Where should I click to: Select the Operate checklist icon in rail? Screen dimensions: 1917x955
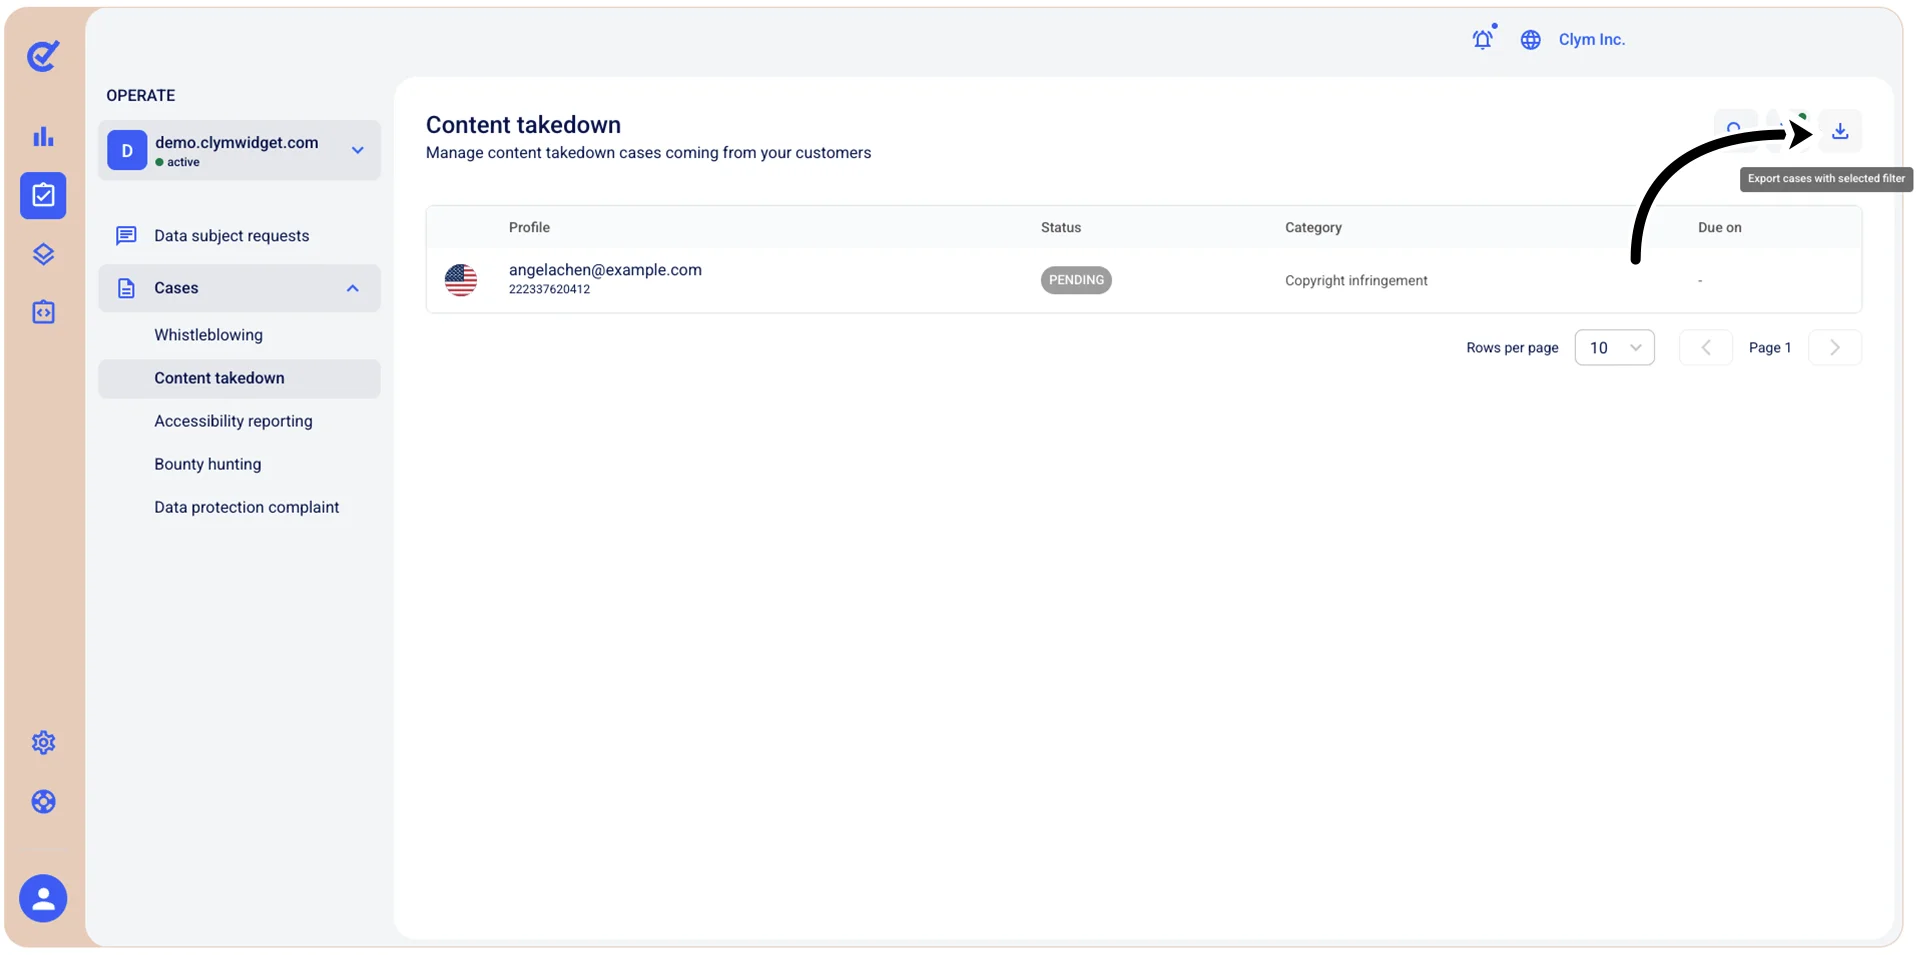coord(43,195)
